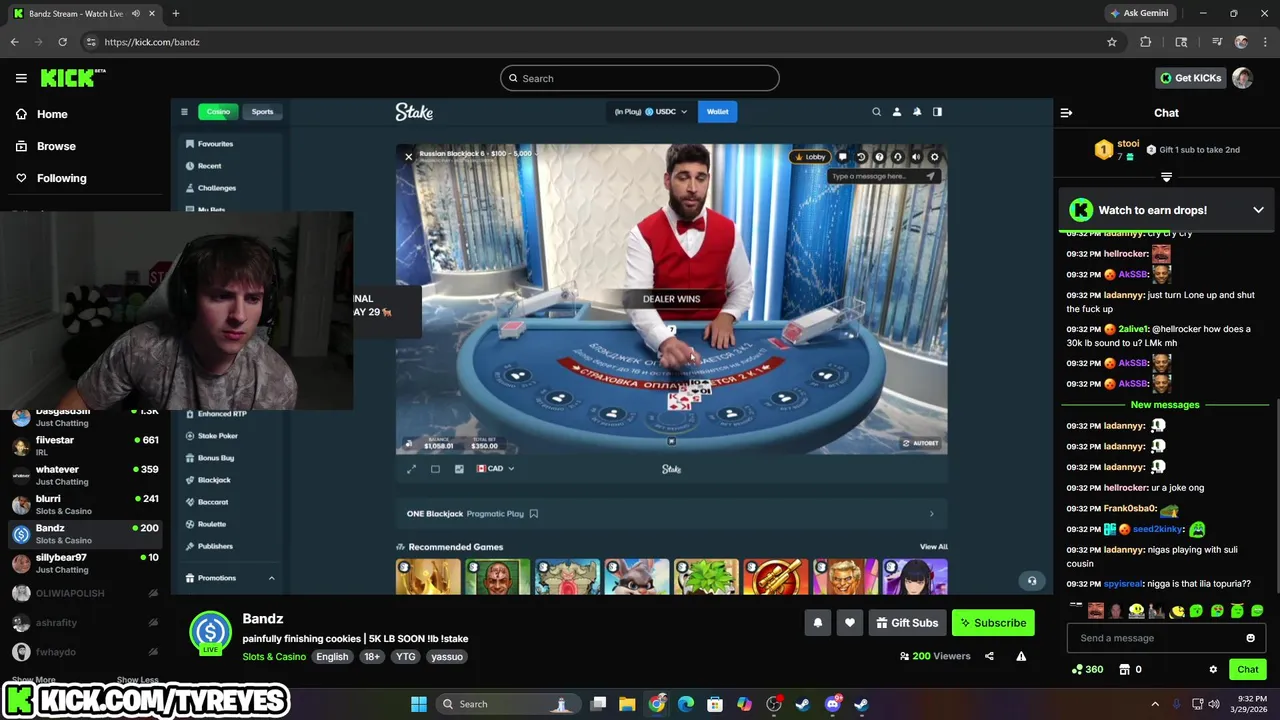Open Discord from Windows taskbar
Viewport: 1280px width, 720px height.
(x=832, y=704)
